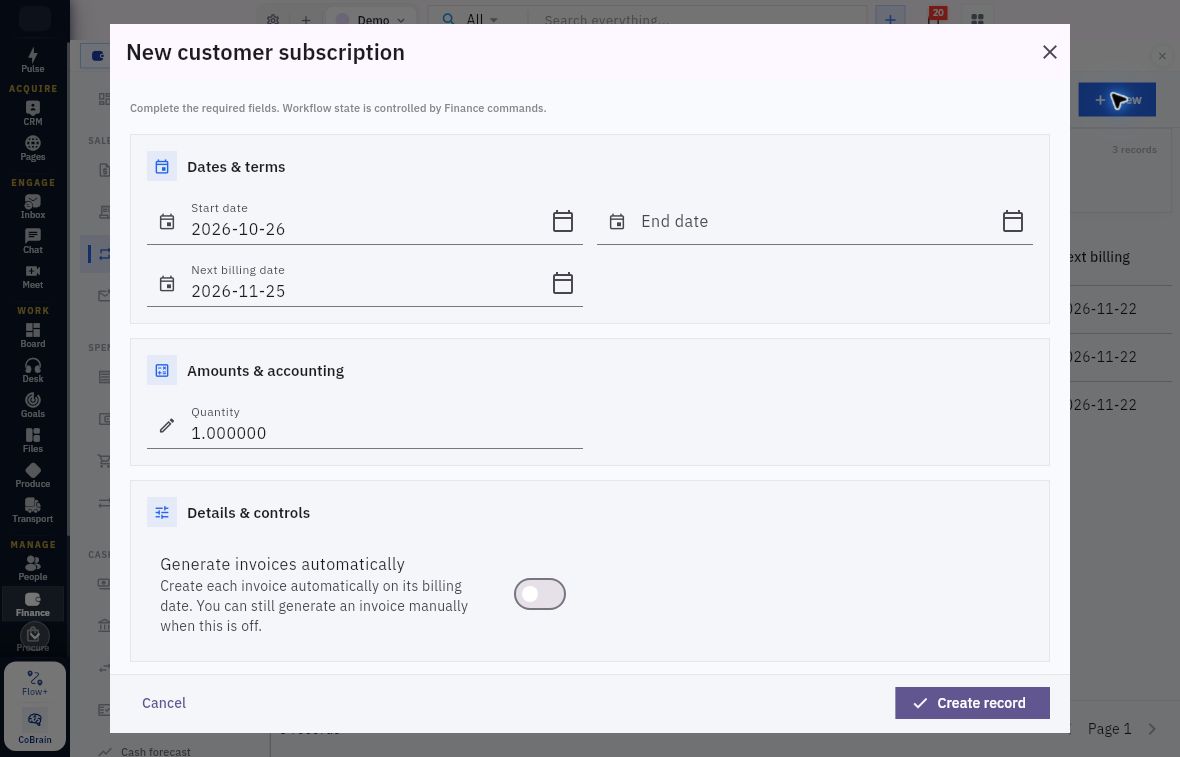Open the Goals module

coord(32,405)
